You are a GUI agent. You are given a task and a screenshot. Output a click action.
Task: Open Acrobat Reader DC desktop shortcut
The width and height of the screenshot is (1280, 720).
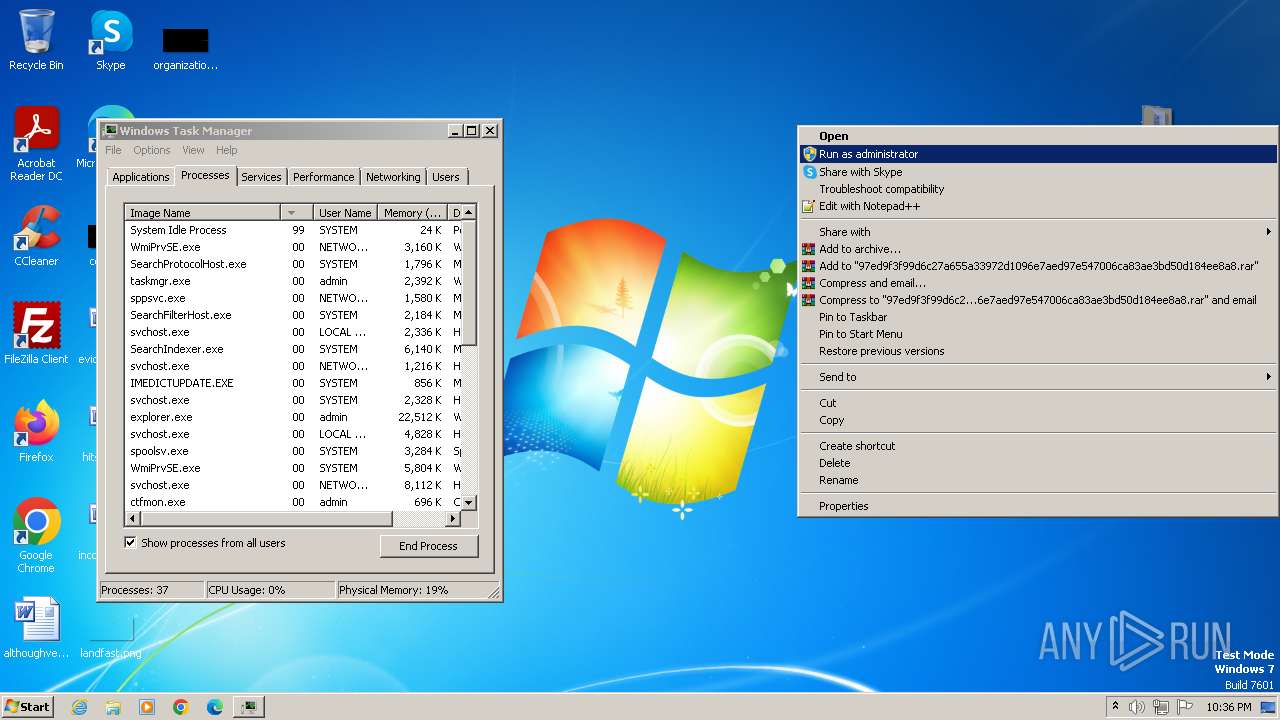pyautogui.click(x=36, y=143)
